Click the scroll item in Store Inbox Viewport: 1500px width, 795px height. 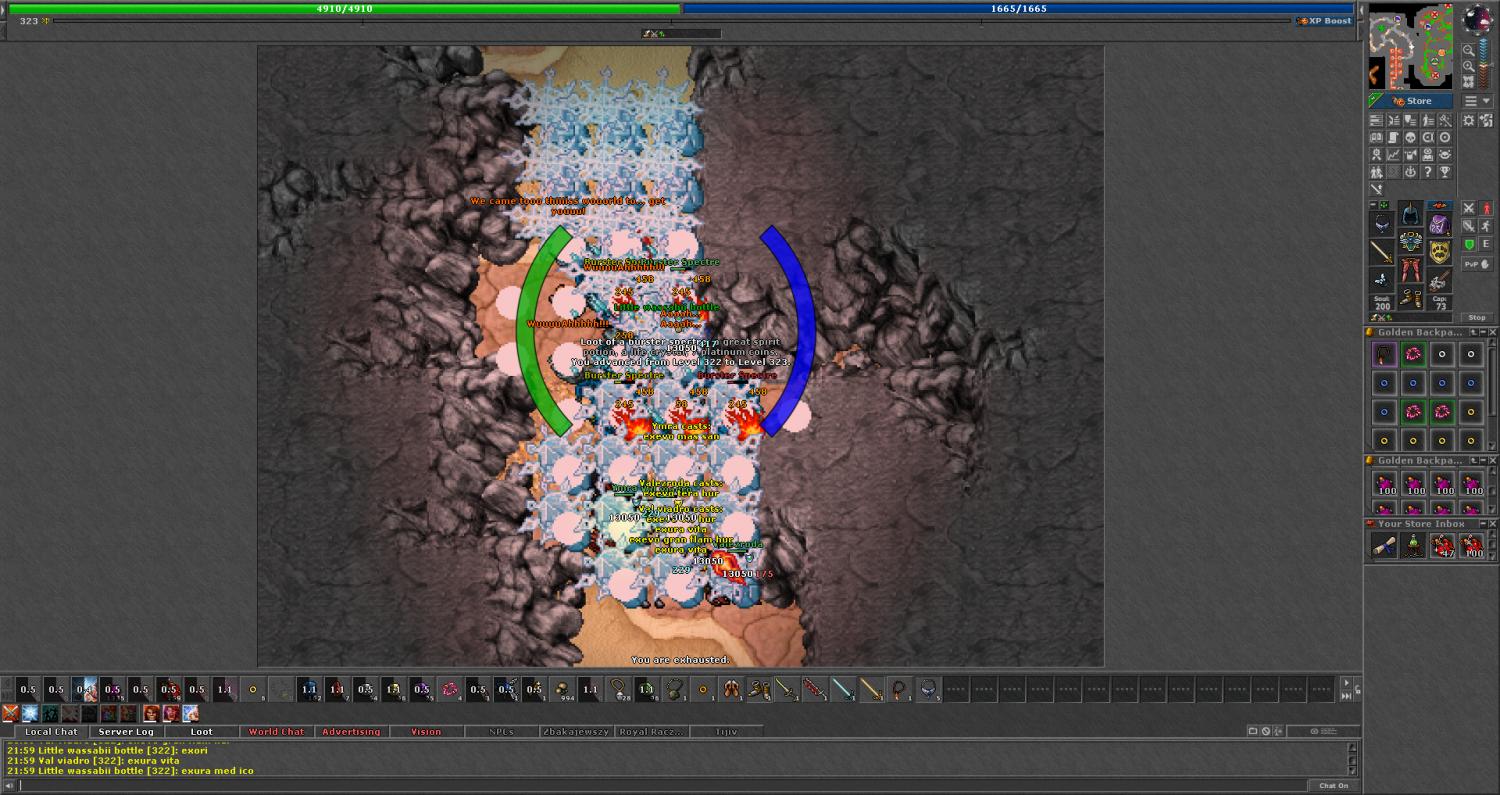pos(1384,545)
